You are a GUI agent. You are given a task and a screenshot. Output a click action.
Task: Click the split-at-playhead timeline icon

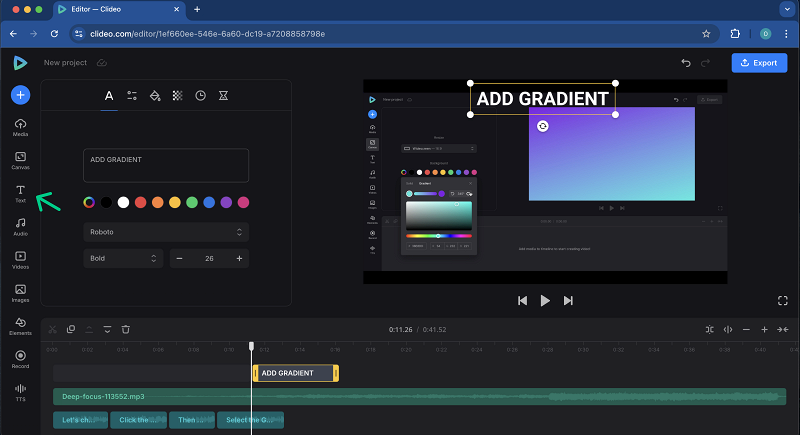728,329
